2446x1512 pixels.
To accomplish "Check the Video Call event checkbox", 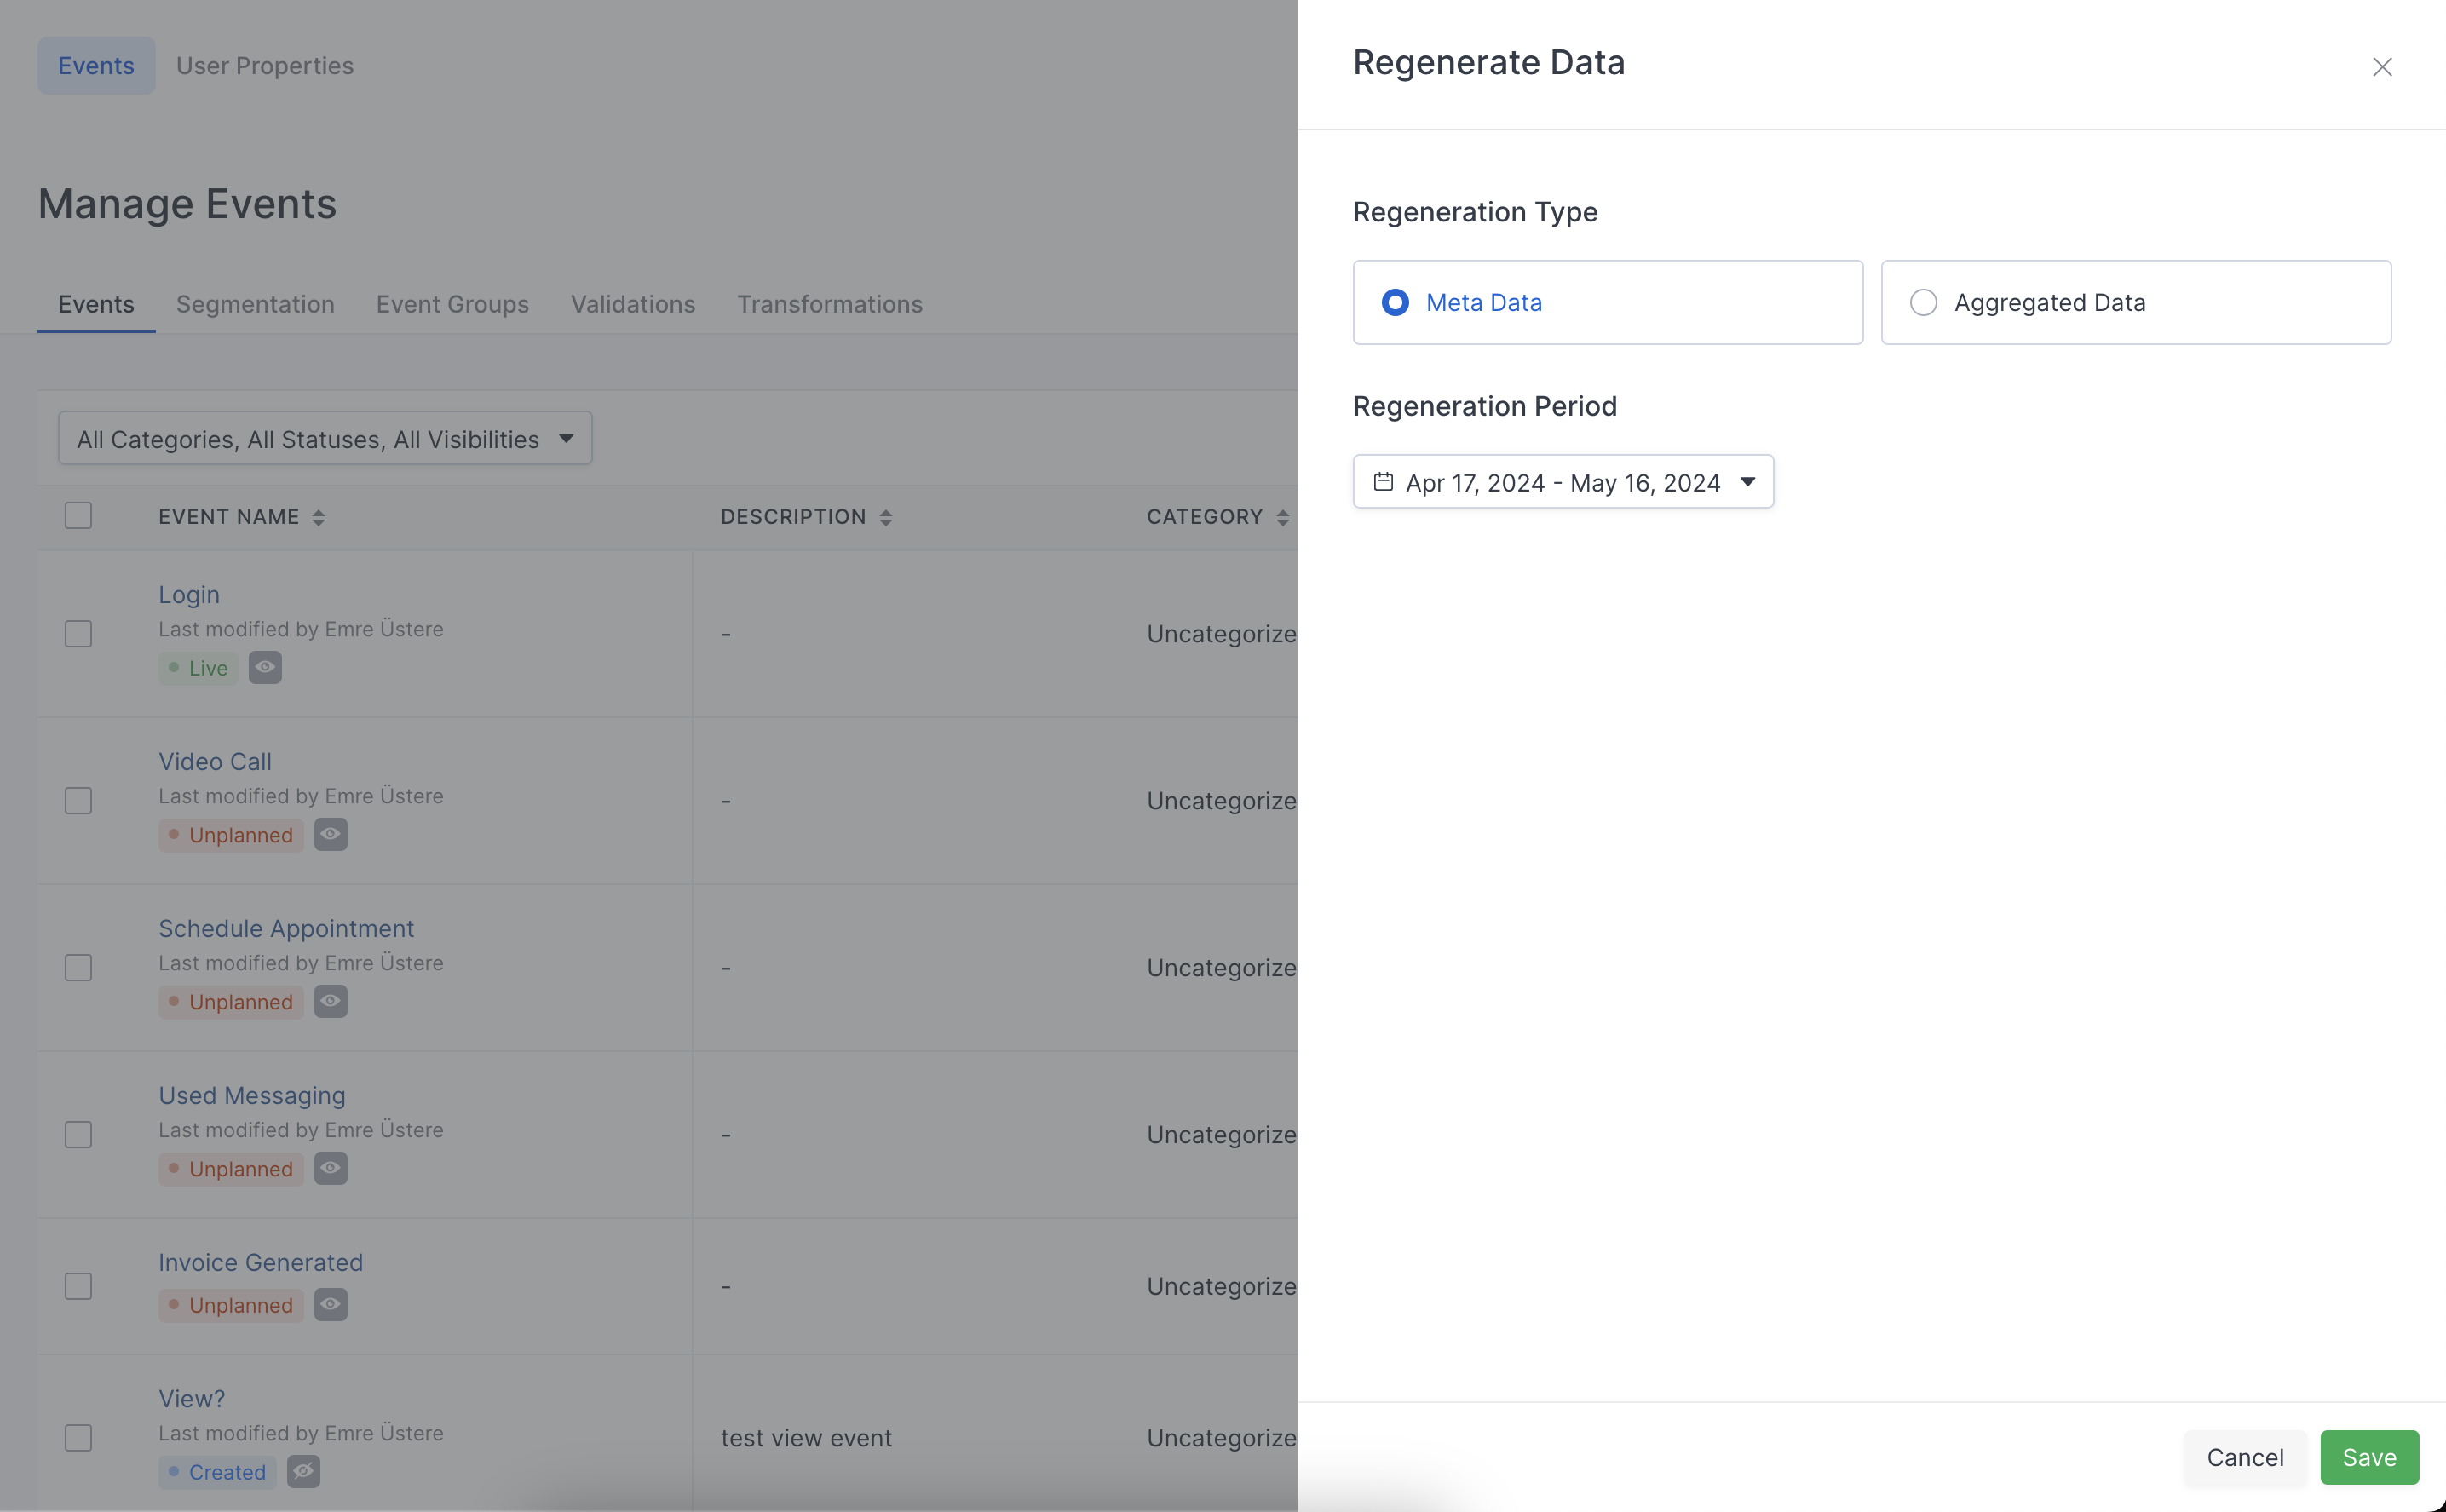I will (x=78, y=800).
